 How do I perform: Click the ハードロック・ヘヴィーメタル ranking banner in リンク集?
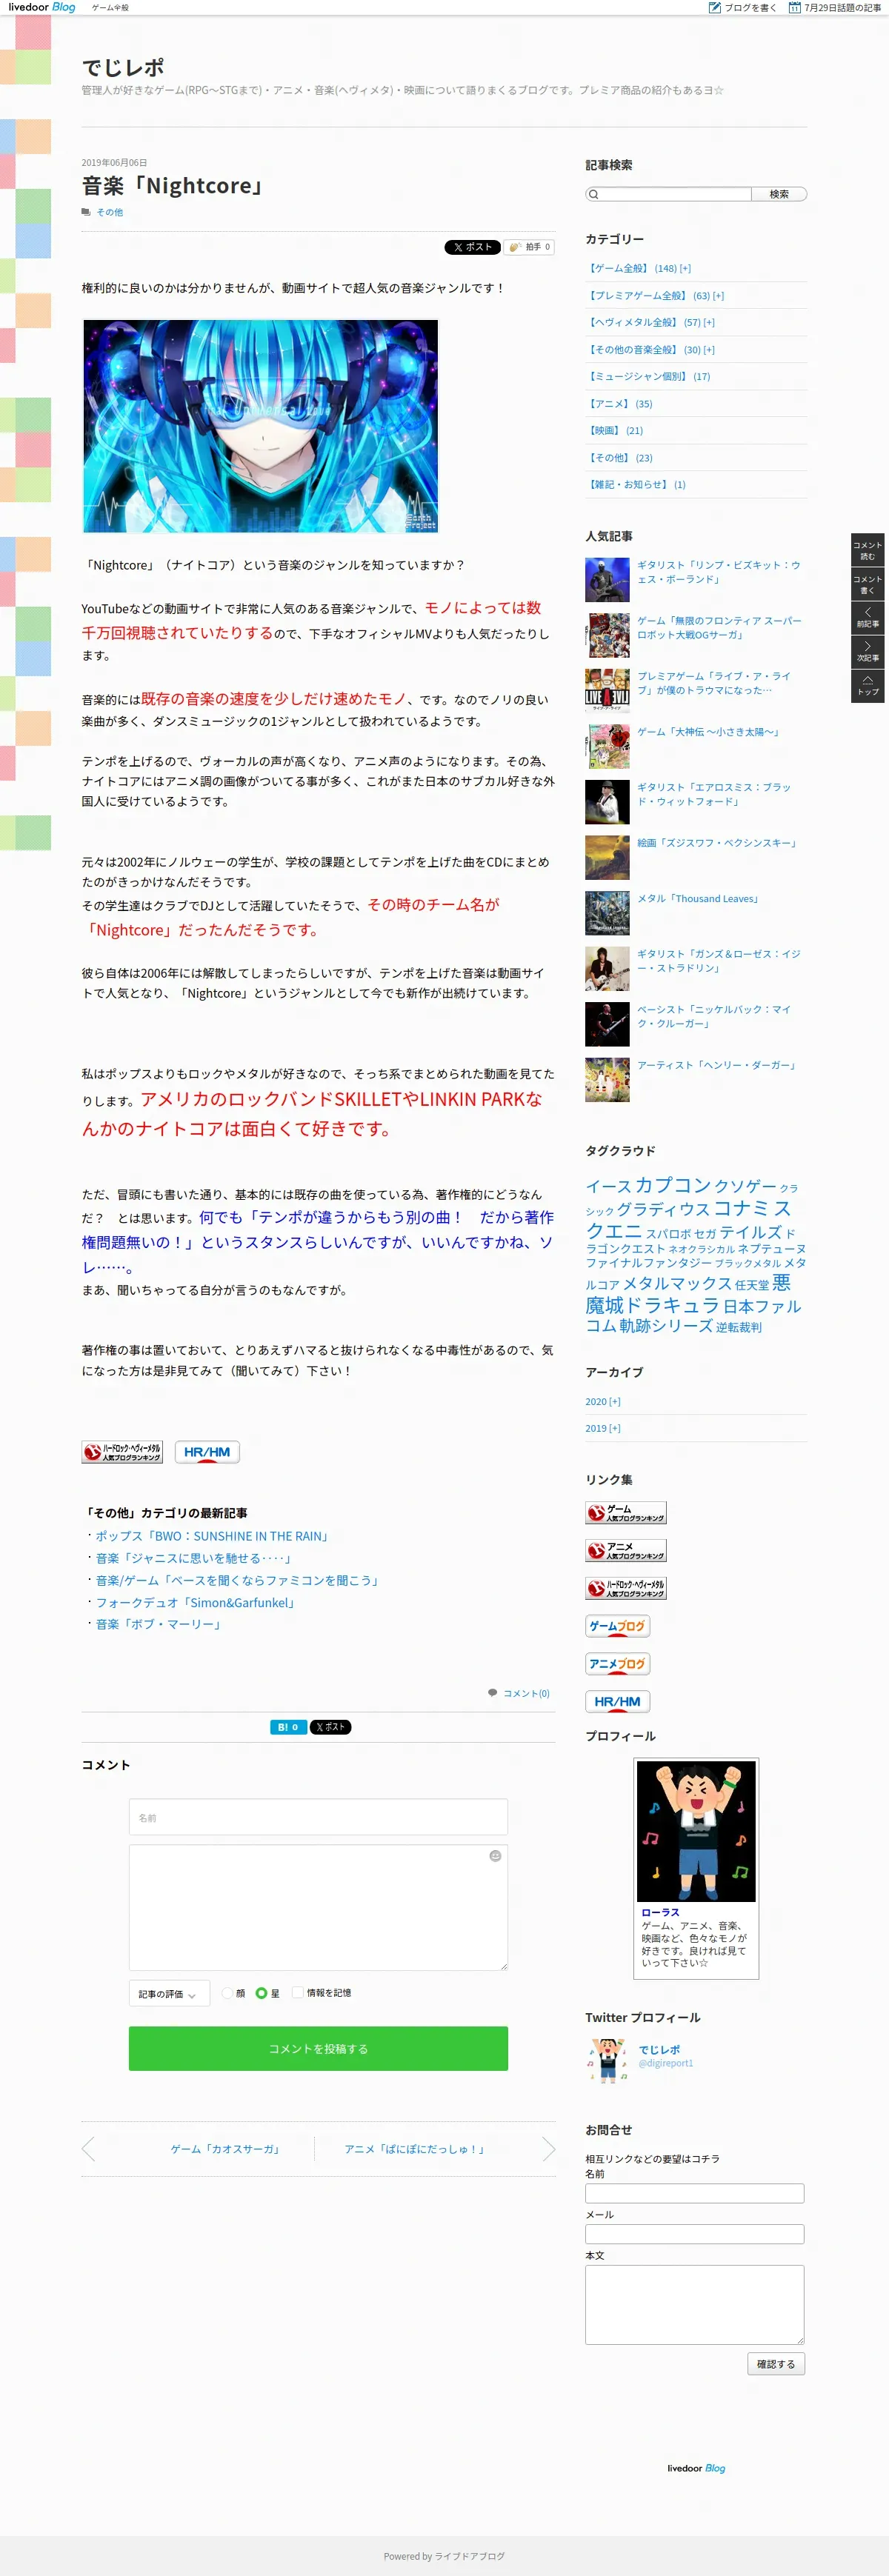tap(626, 1588)
